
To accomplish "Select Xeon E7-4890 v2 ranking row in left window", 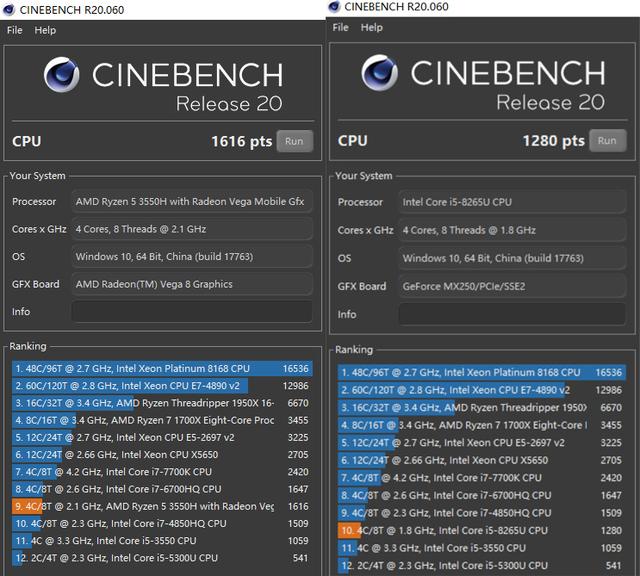I will pyautogui.click(x=162, y=386).
